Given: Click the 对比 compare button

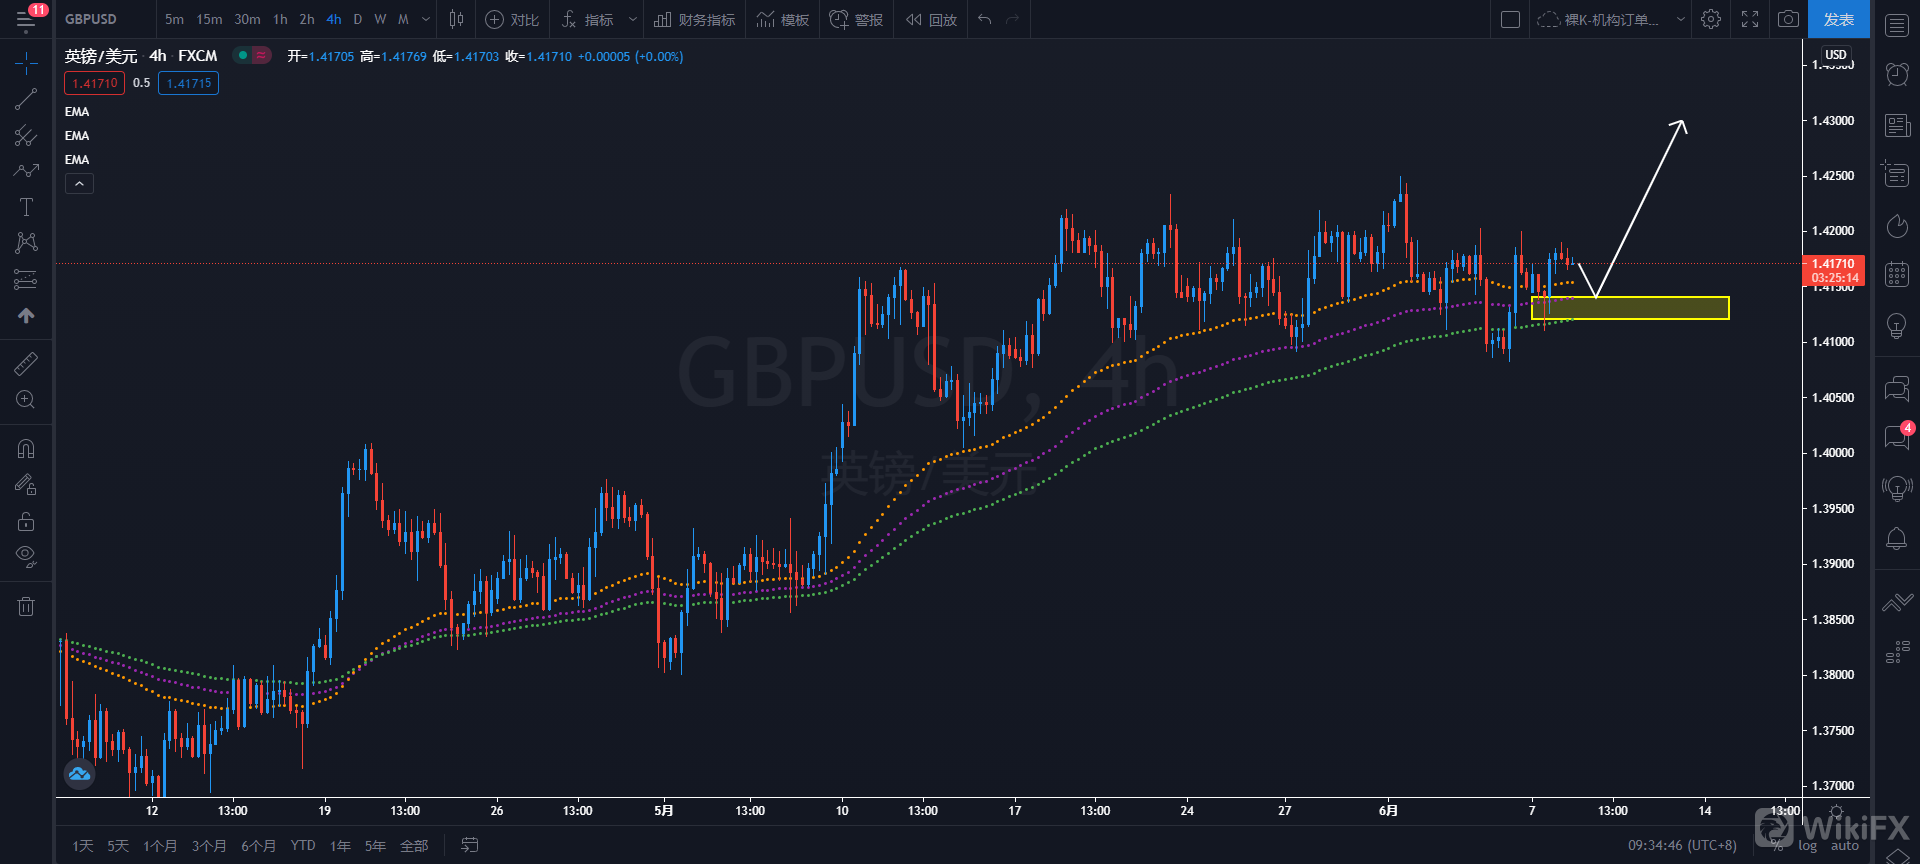Looking at the screenshot, I should (512, 19).
